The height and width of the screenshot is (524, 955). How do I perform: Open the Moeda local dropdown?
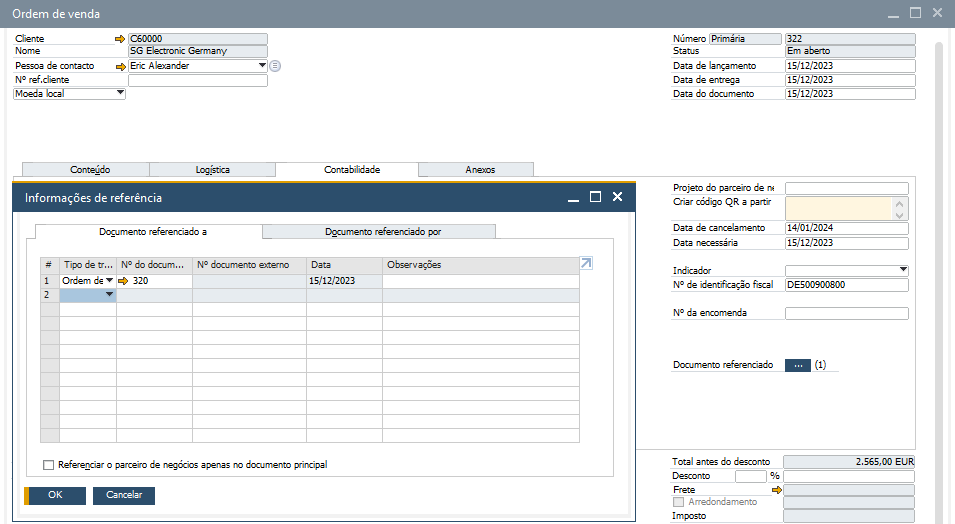121,93
